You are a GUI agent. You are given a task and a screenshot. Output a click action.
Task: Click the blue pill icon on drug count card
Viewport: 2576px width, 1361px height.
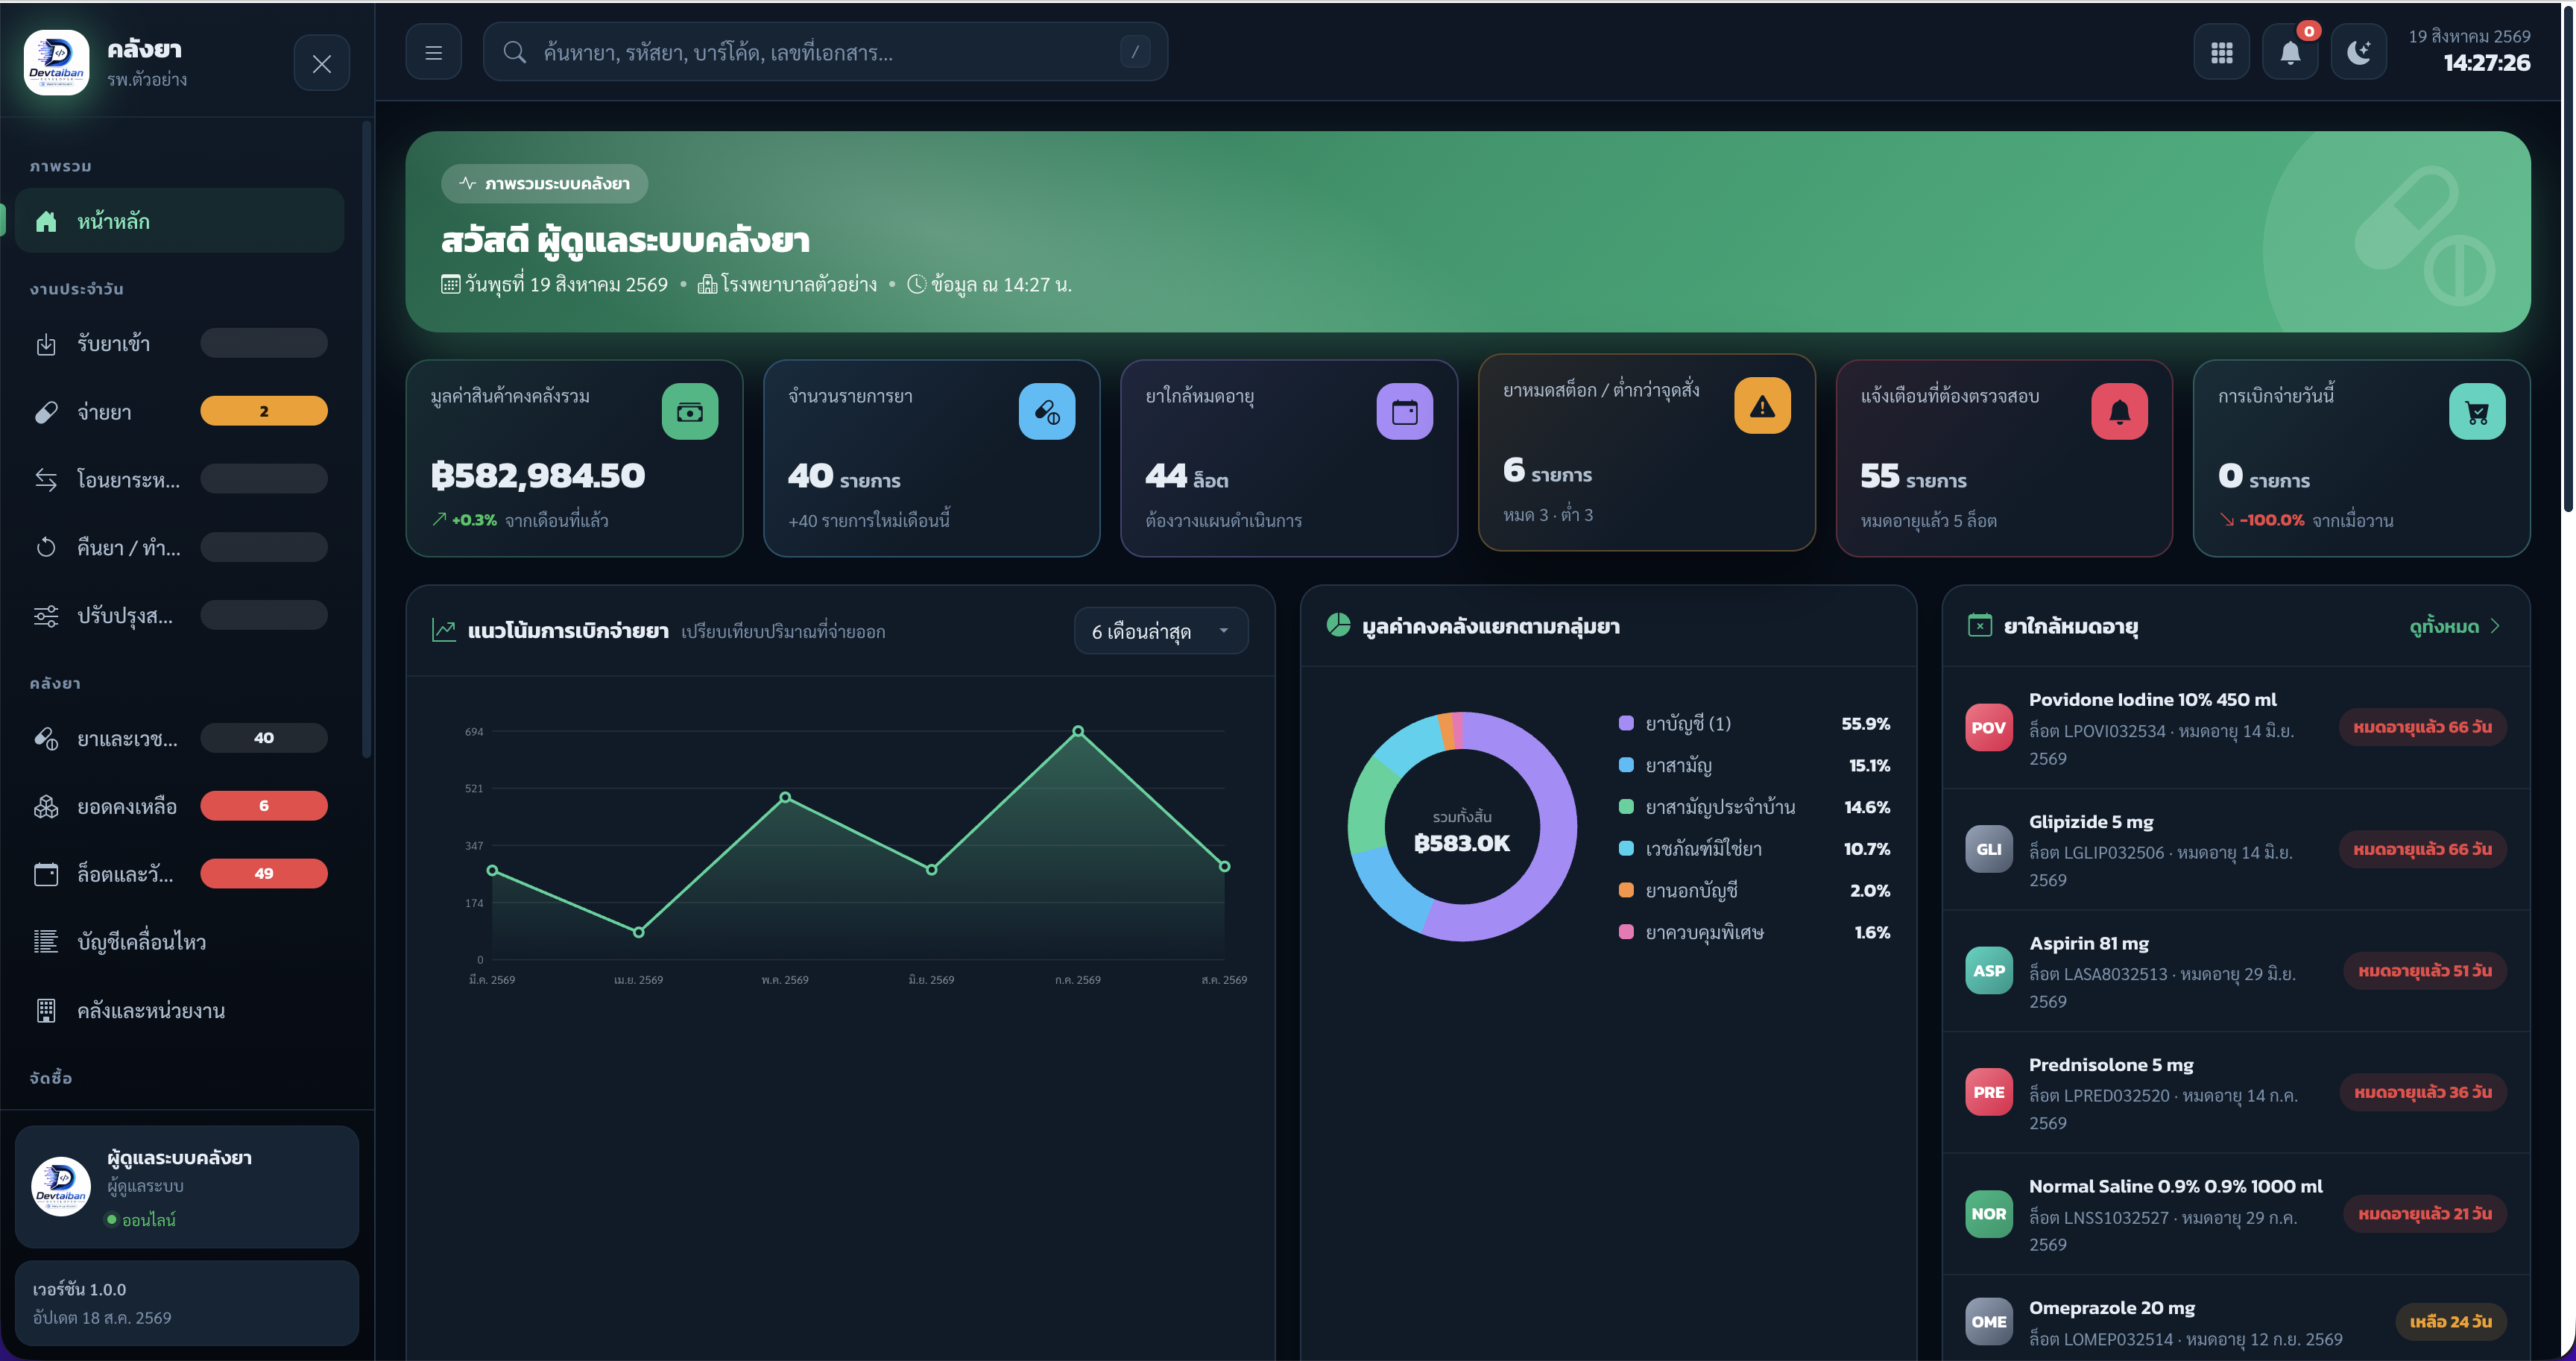pos(1047,411)
